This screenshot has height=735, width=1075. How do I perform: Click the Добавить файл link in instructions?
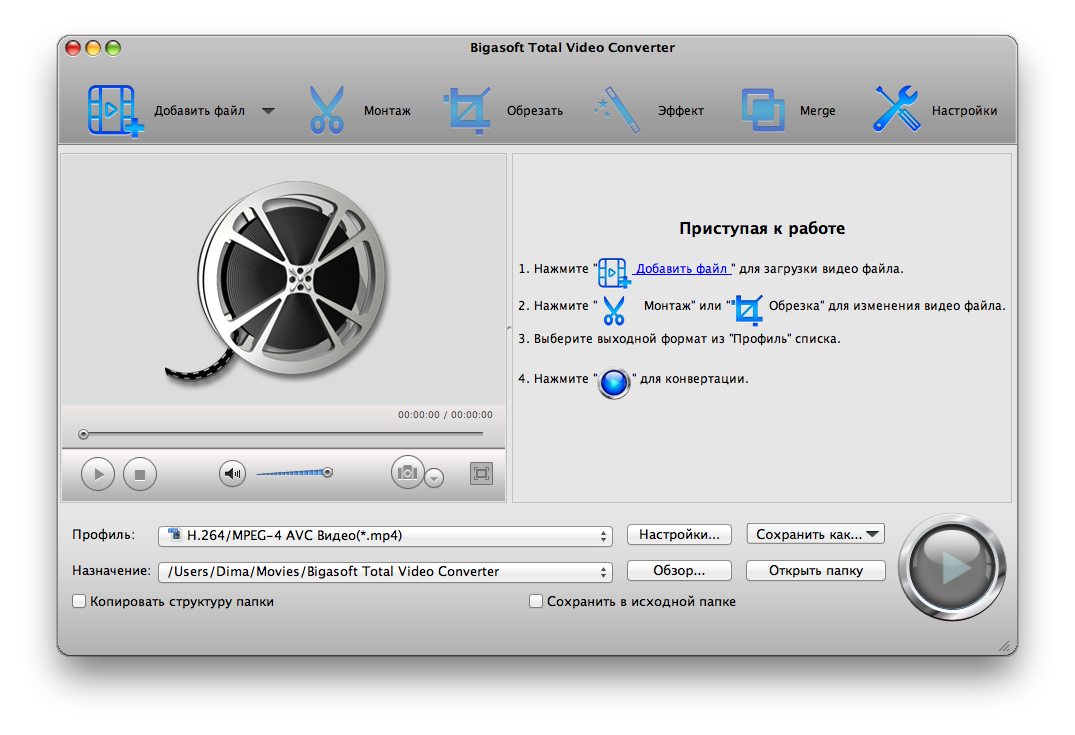682,269
